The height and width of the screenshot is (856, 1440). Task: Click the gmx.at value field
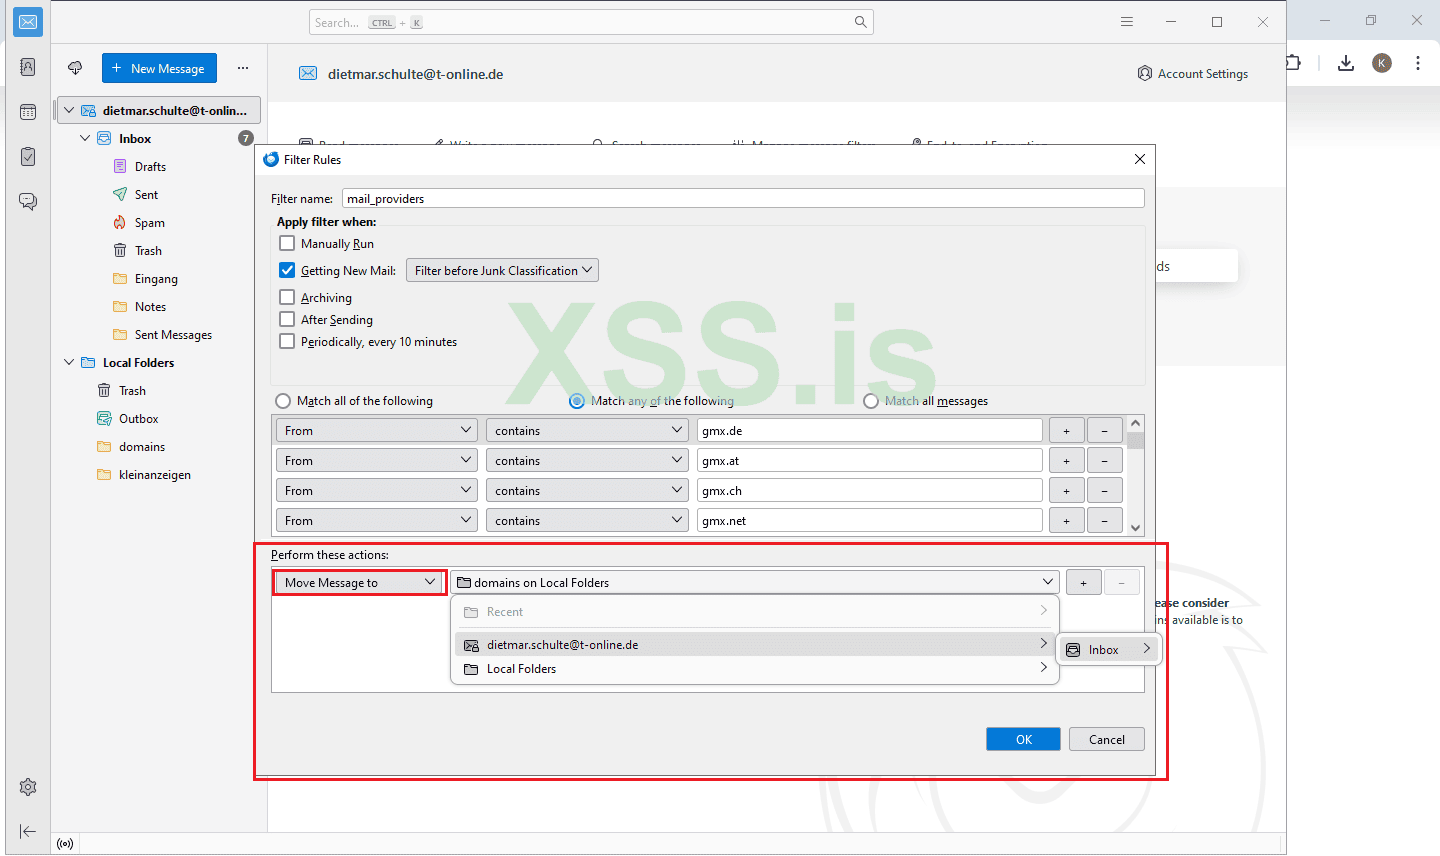(x=869, y=461)
